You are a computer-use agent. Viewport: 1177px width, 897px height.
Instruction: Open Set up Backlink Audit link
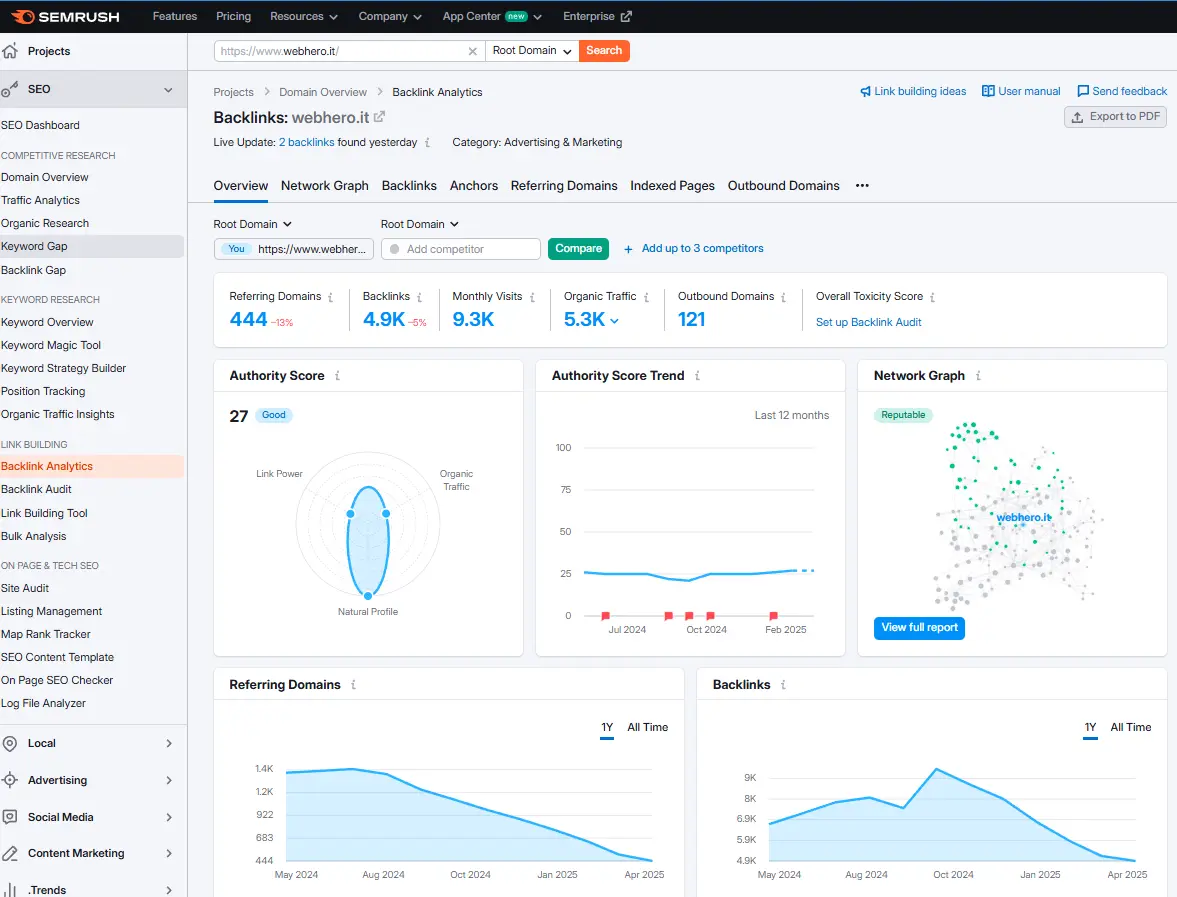[868, 322]
